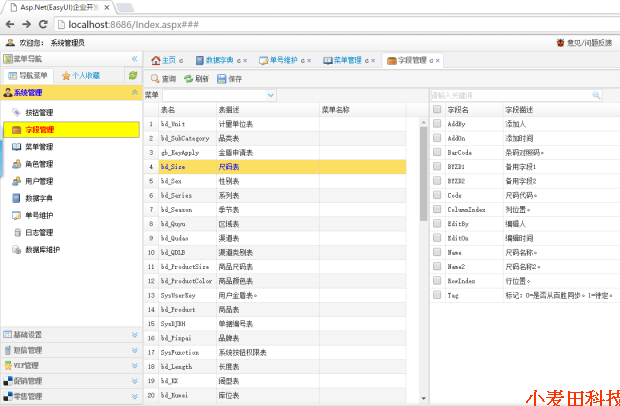Check the ColumnIndex field checkbox
This screenshot has height=406, width=620.
pos(437,209)
